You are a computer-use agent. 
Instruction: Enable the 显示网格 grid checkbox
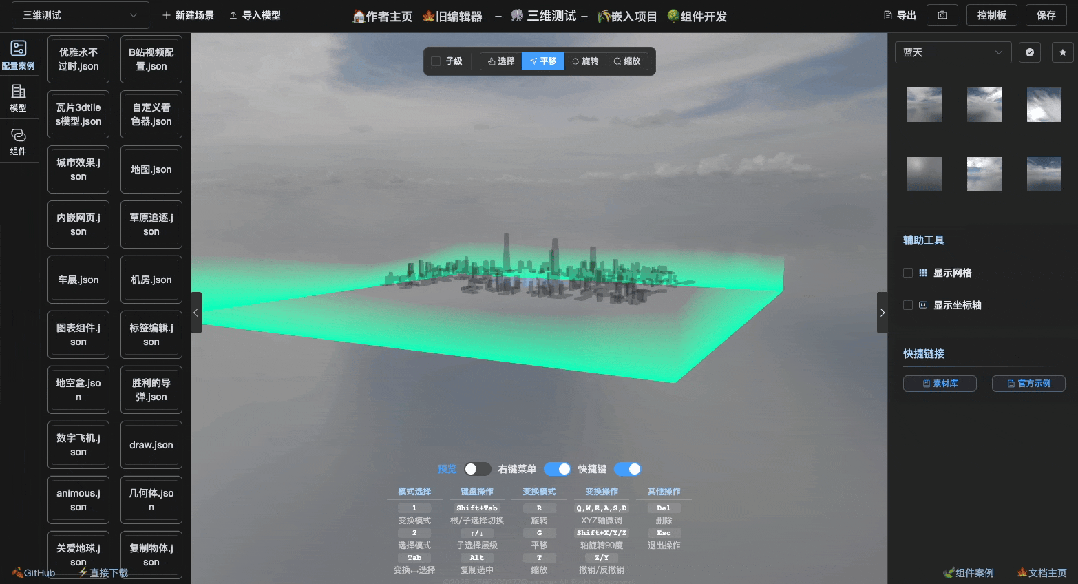click(x=908, y=272)
